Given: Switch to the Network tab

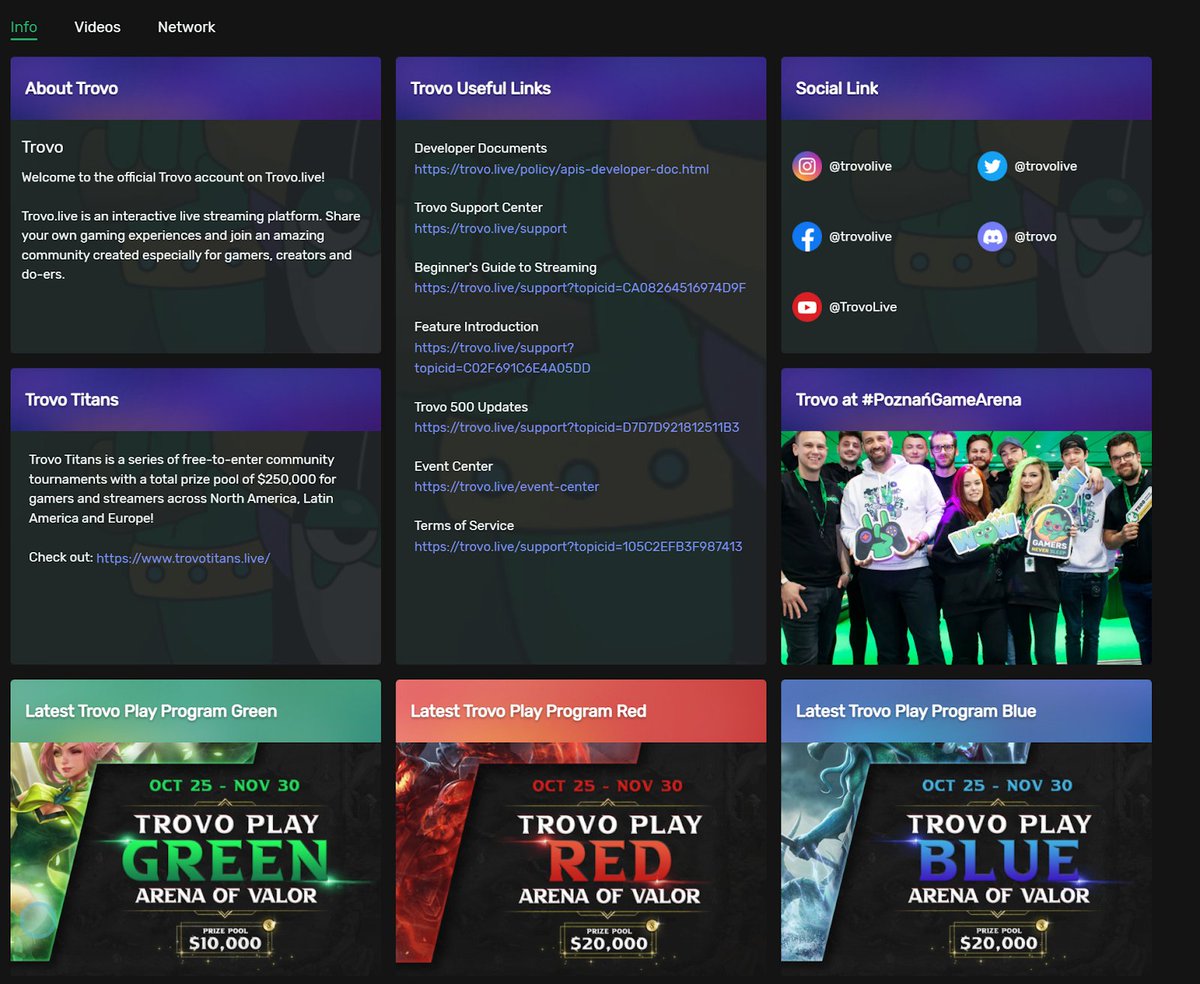Looking at the screenshot, I should click(186, 27).
